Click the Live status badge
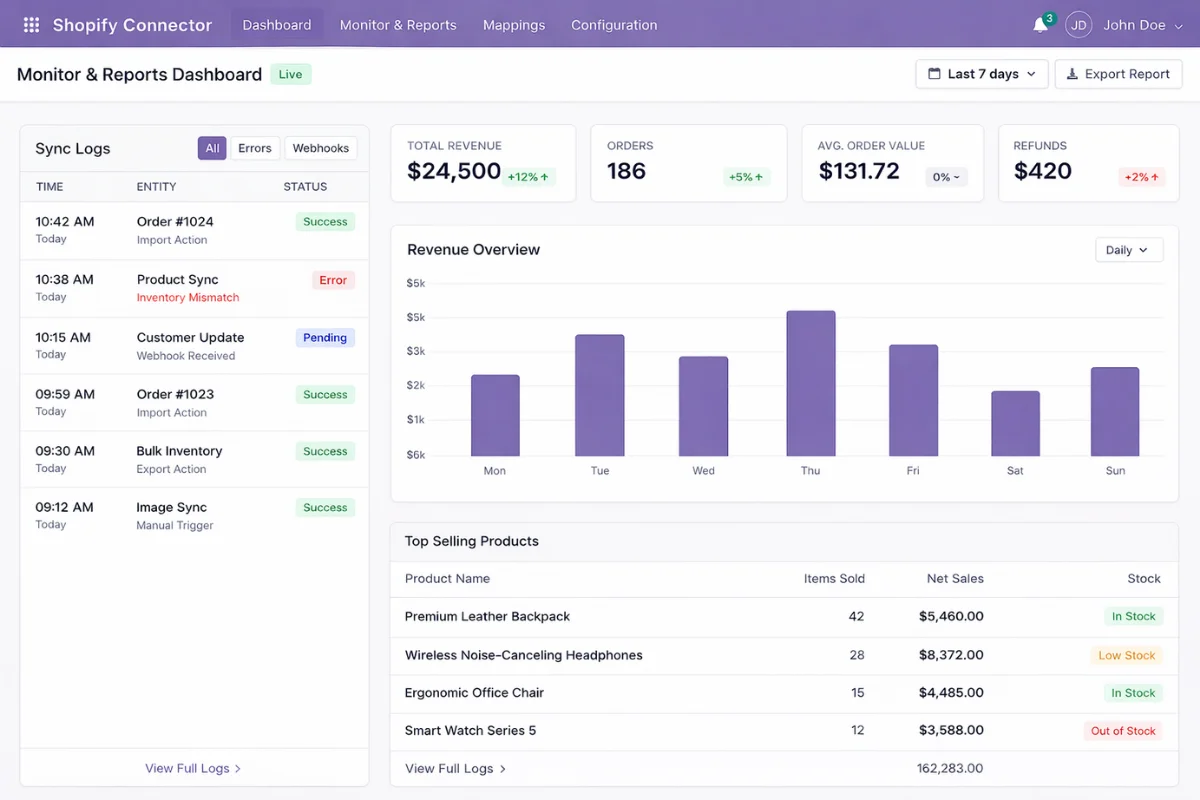 coord(290,74)
